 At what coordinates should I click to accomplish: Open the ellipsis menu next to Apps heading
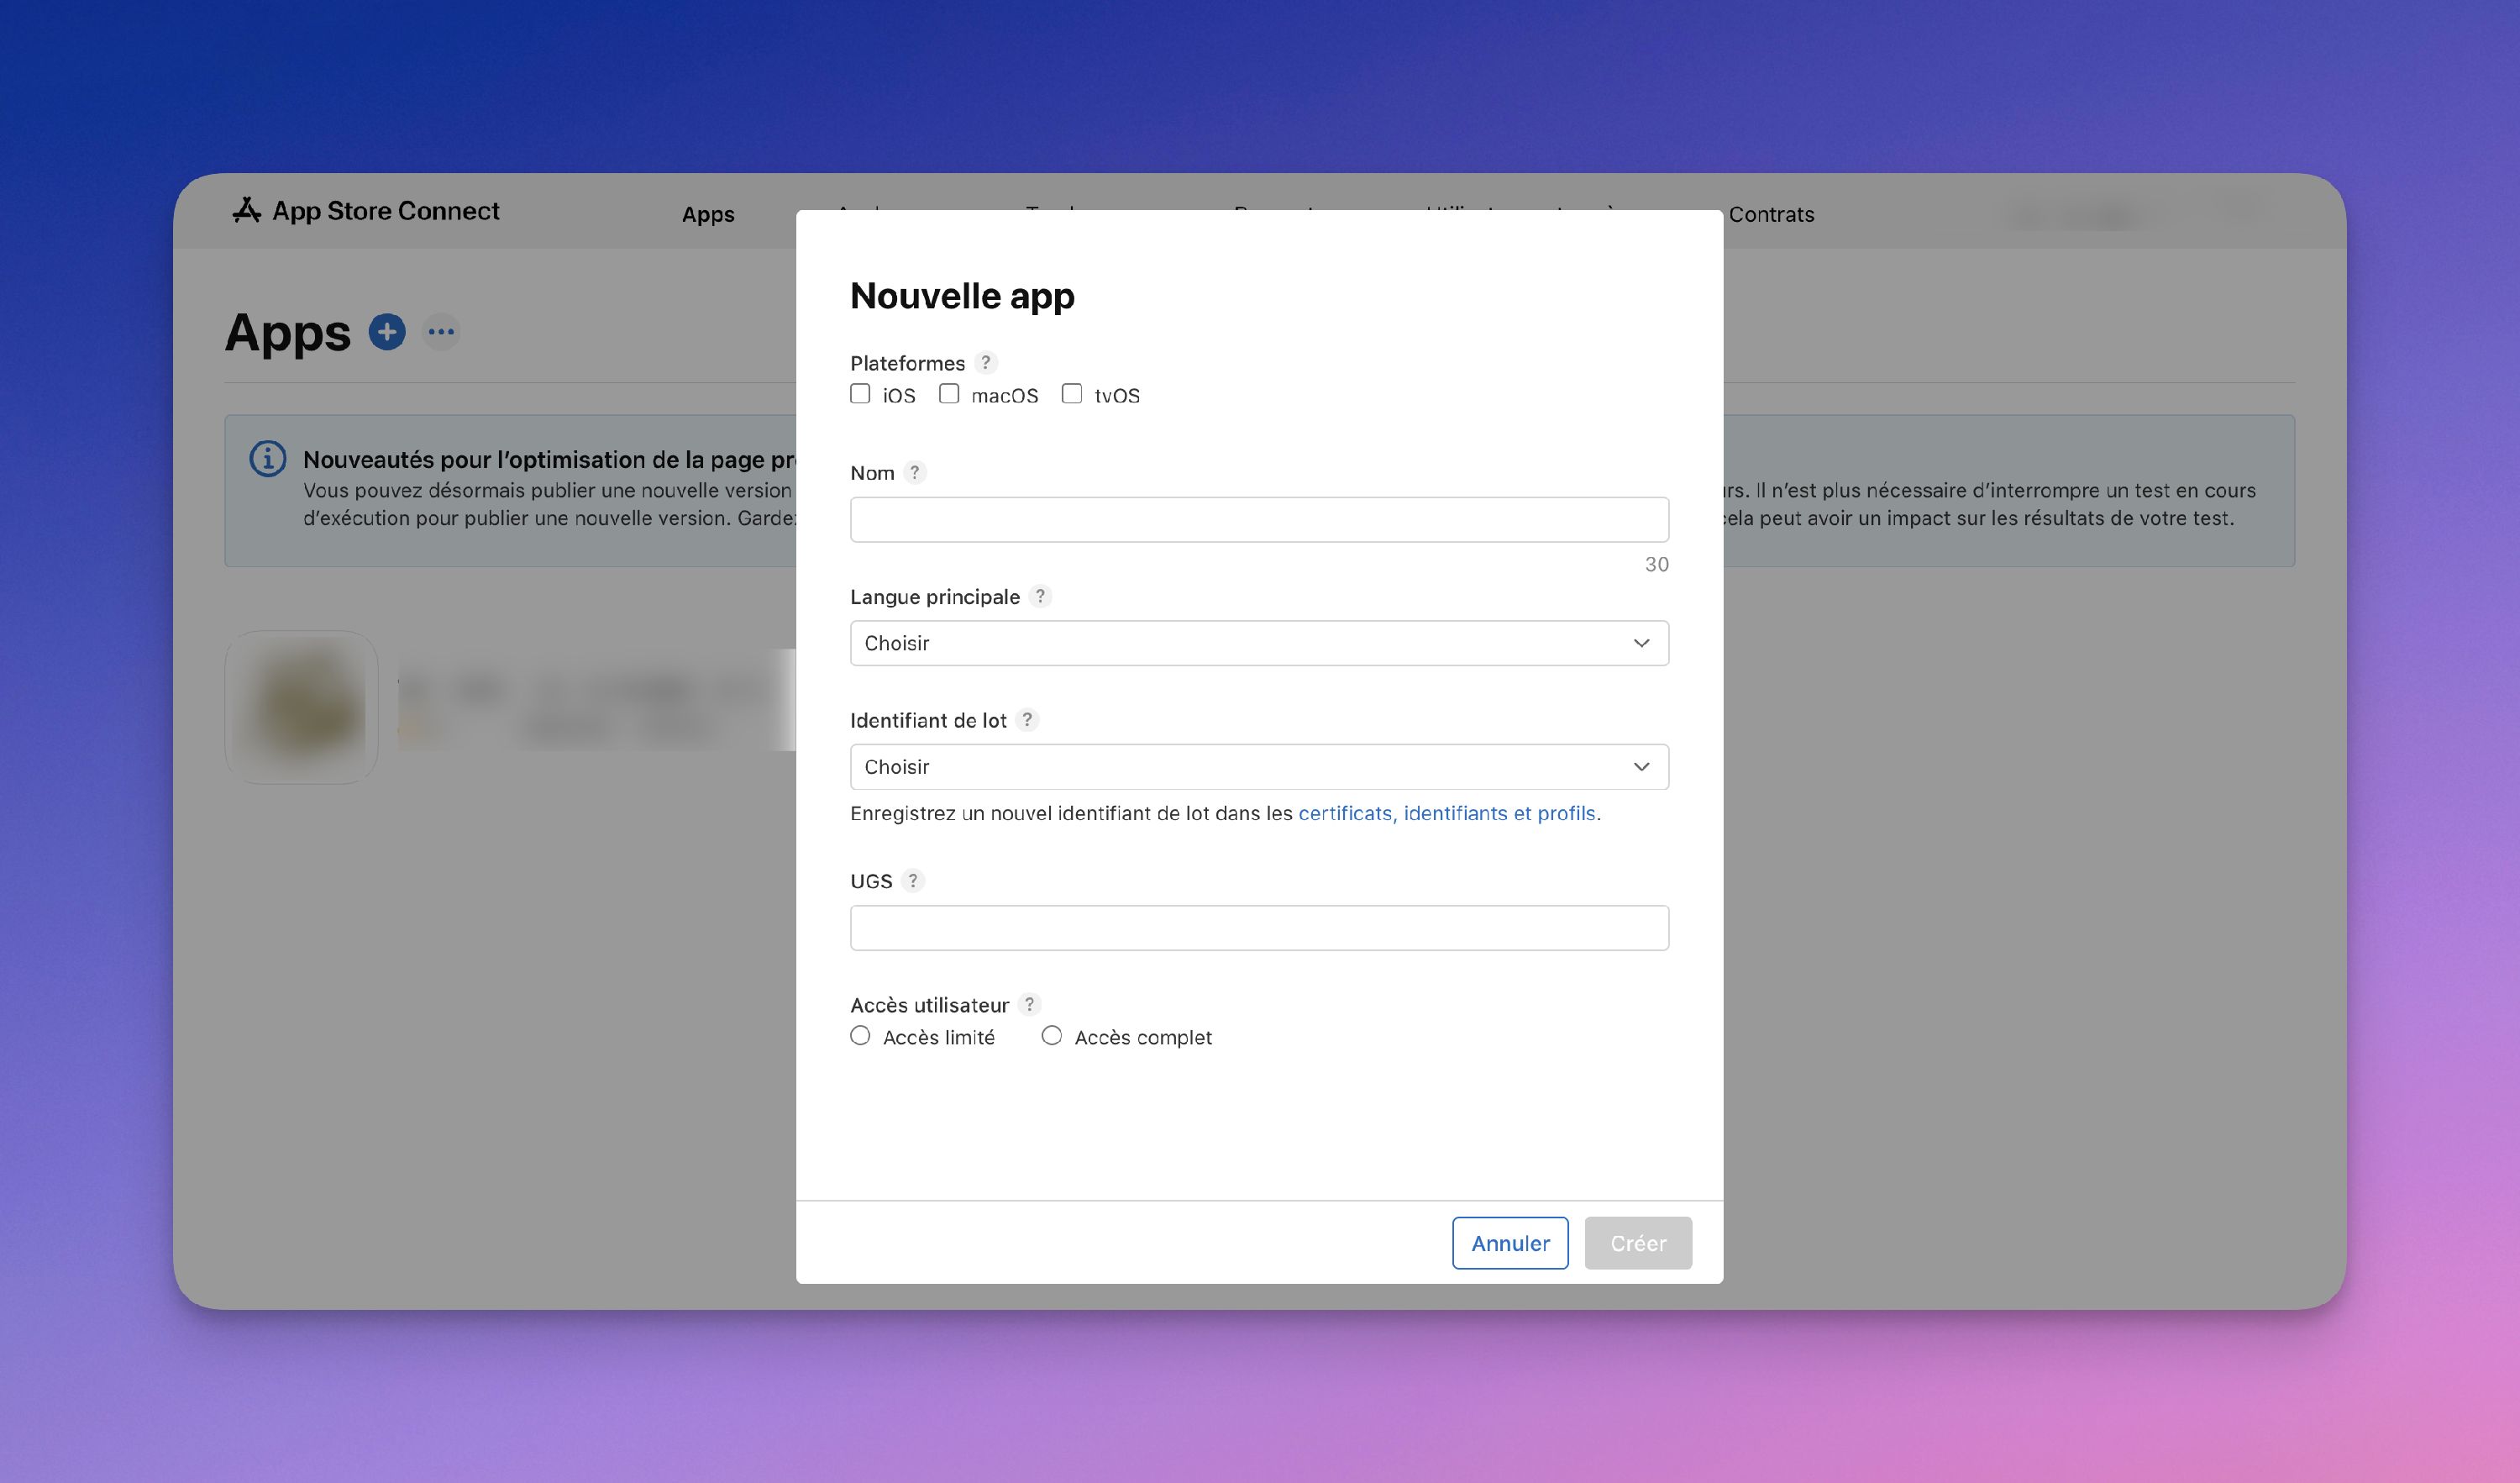click(442, 331)
